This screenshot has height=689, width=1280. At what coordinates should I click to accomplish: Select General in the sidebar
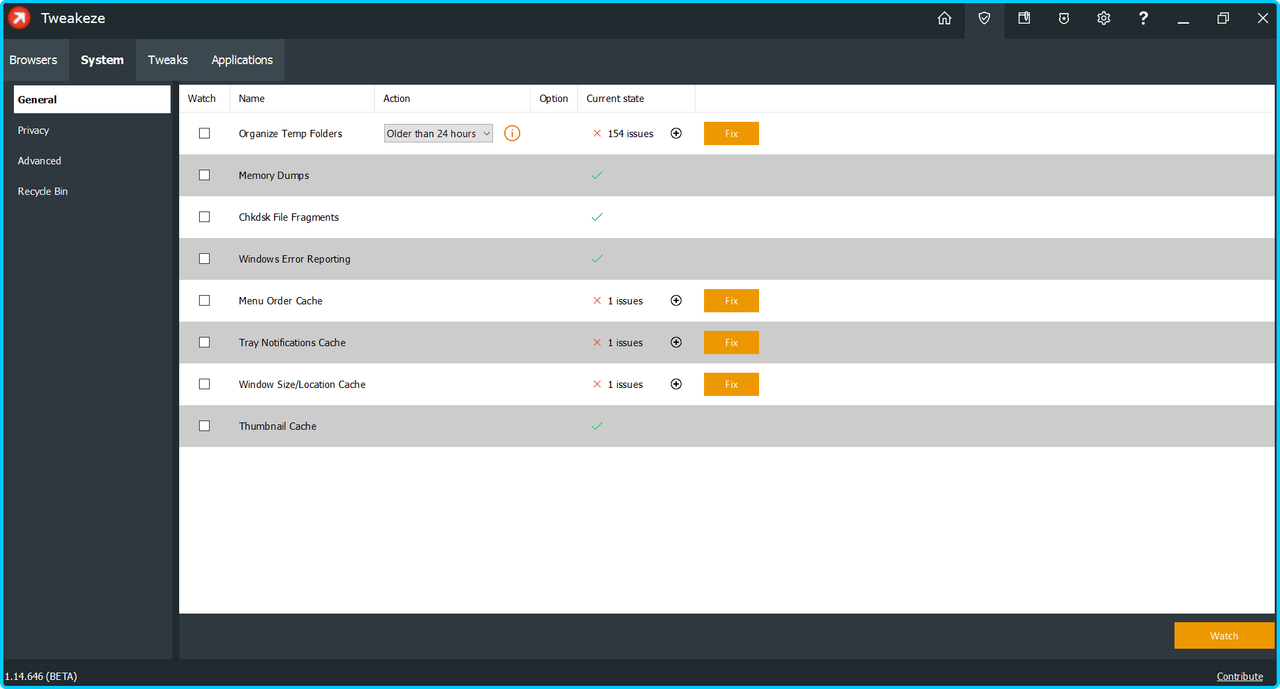point(92,99)
